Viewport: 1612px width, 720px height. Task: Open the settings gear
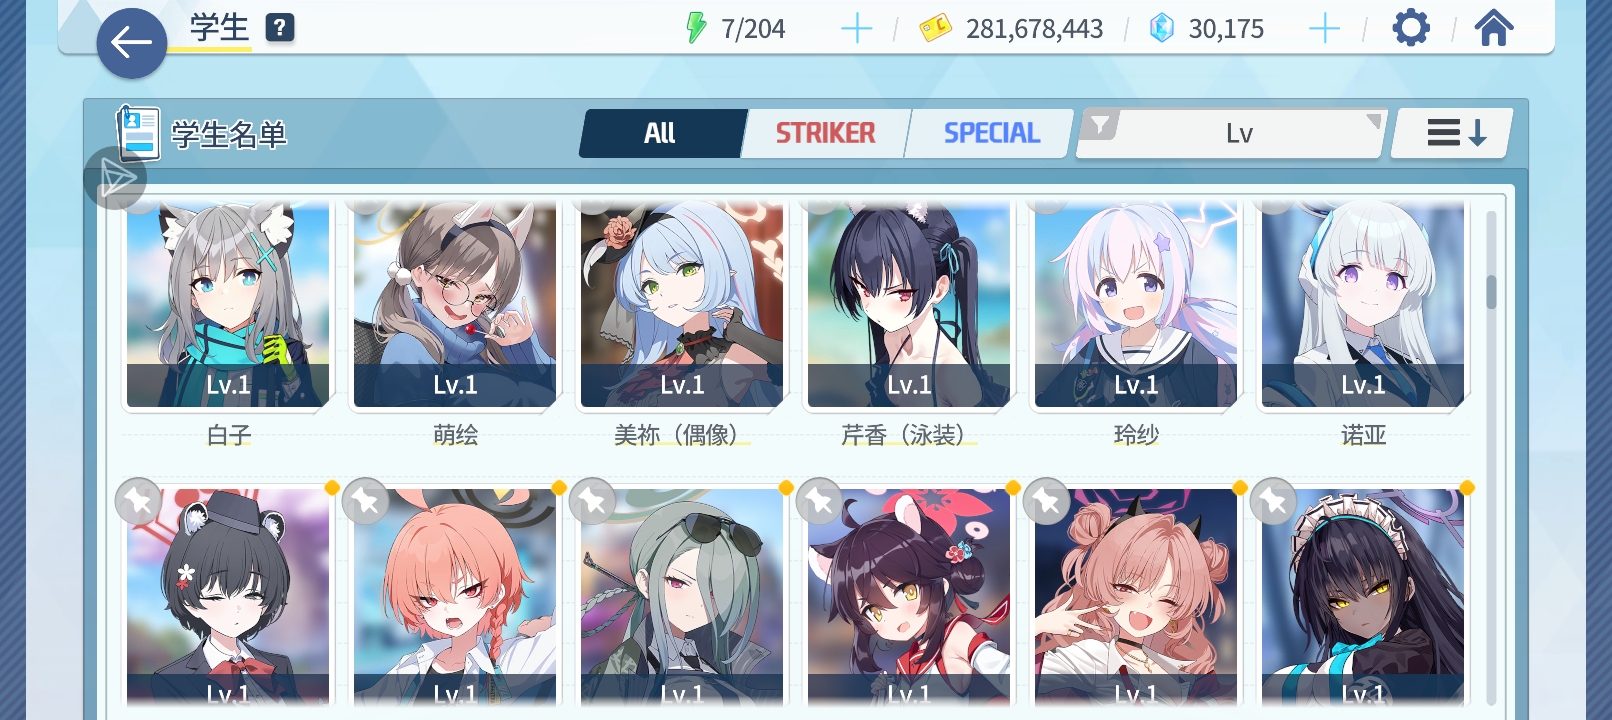[1411, 28]
